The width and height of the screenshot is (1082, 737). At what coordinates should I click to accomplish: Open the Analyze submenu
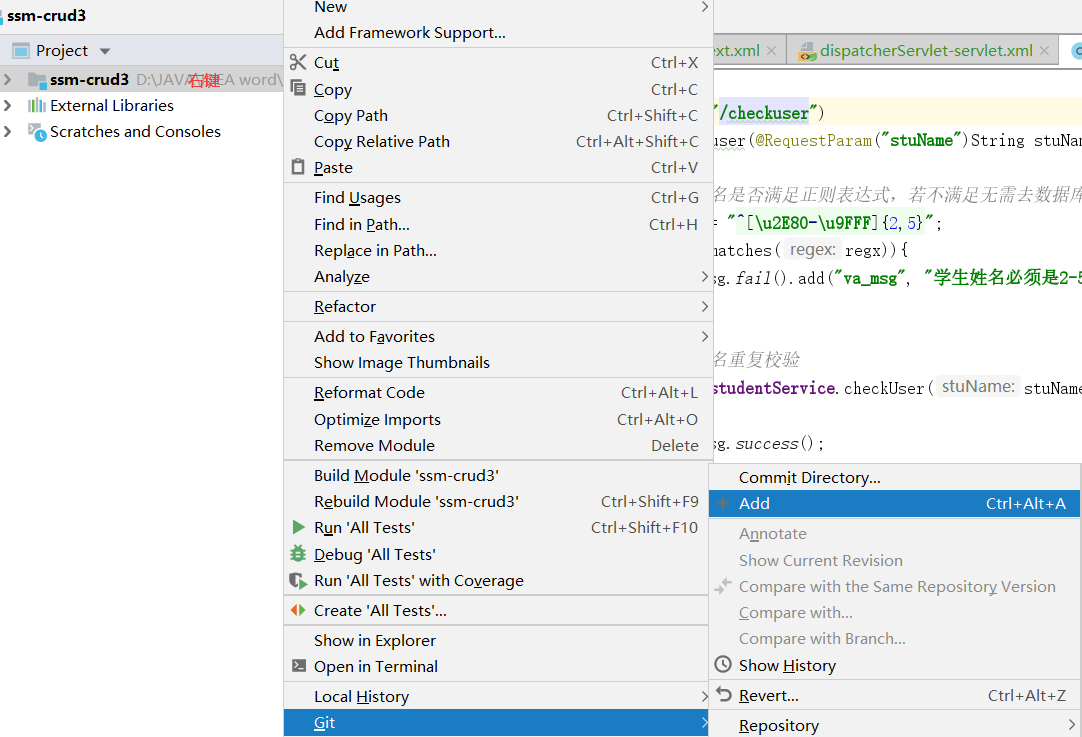click(496, 277)
